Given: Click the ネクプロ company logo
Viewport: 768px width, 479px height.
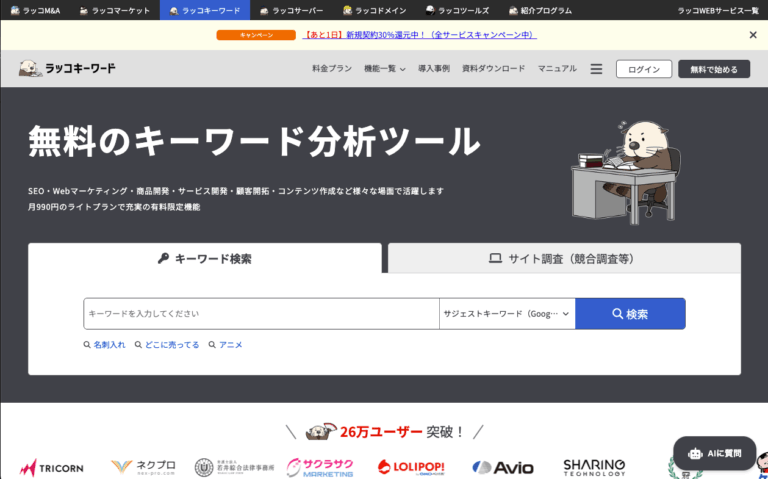Looking at the screenshot, I should click(x=143, y=467).
